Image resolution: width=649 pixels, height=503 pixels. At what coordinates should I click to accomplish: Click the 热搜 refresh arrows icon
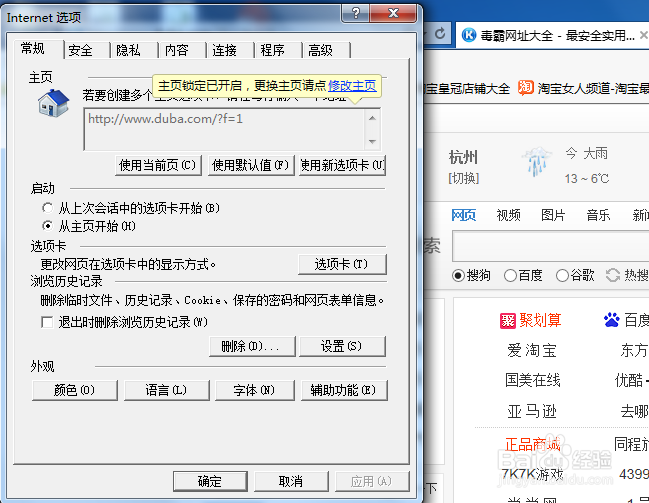tap(613, 275)
